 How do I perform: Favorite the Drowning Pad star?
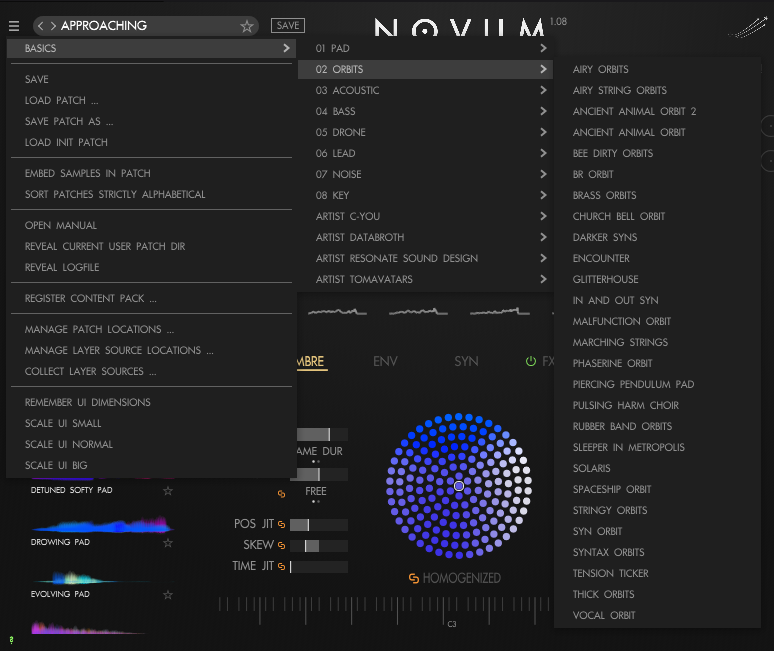click(x=168, y=543)
